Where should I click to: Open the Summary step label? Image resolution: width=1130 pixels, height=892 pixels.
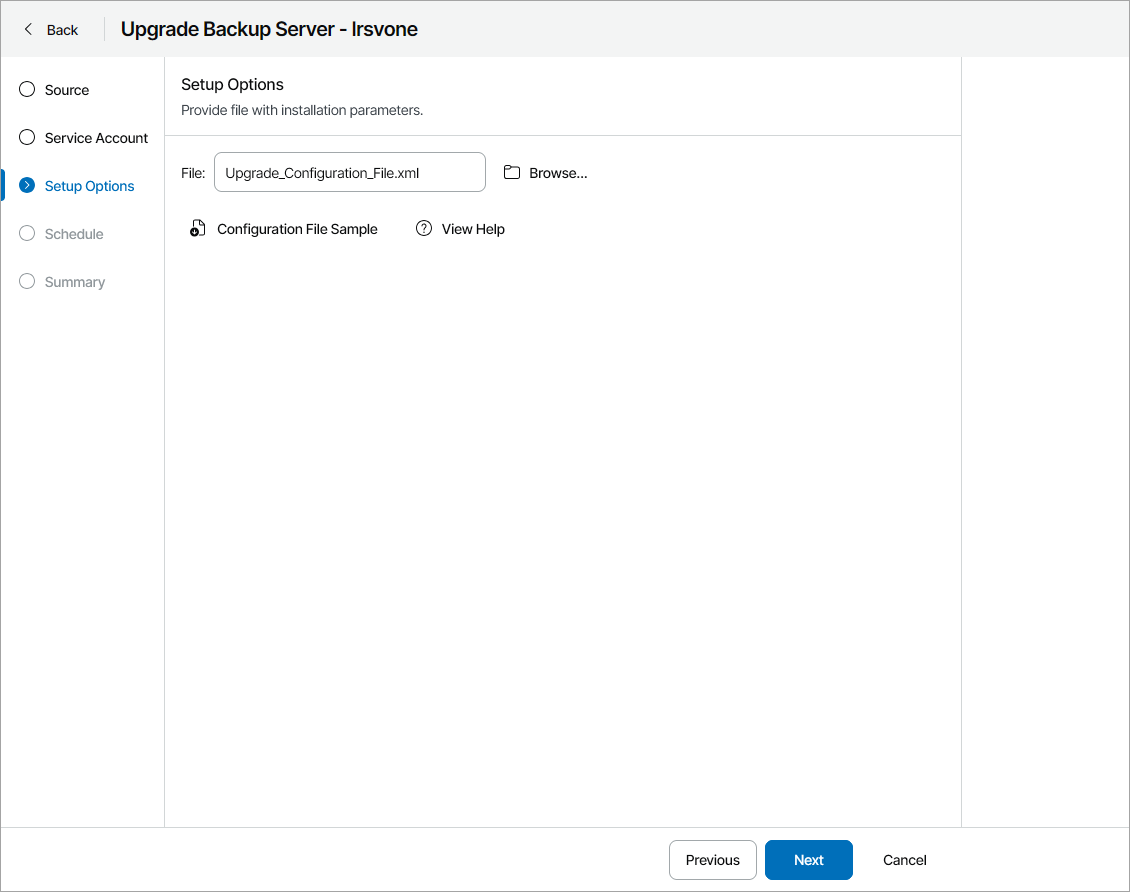tap(75, 282)
